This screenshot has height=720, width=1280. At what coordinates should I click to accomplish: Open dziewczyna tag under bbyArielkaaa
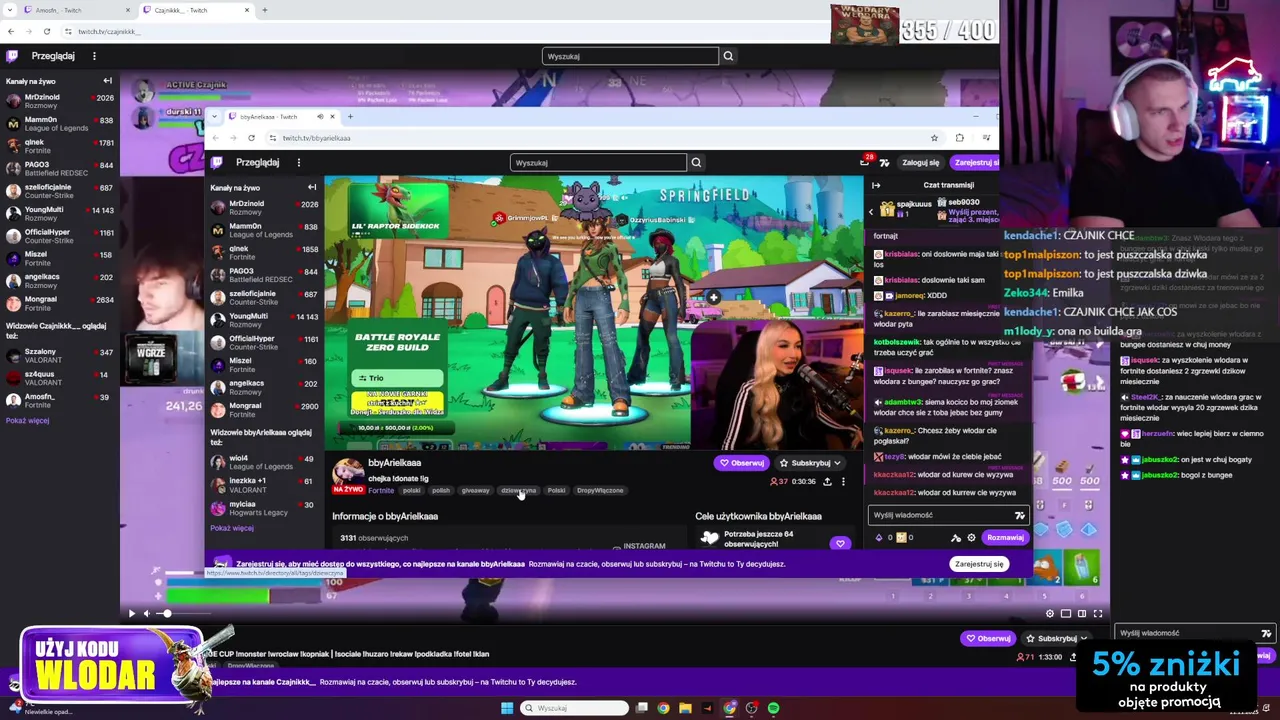(x=518, y=490)
